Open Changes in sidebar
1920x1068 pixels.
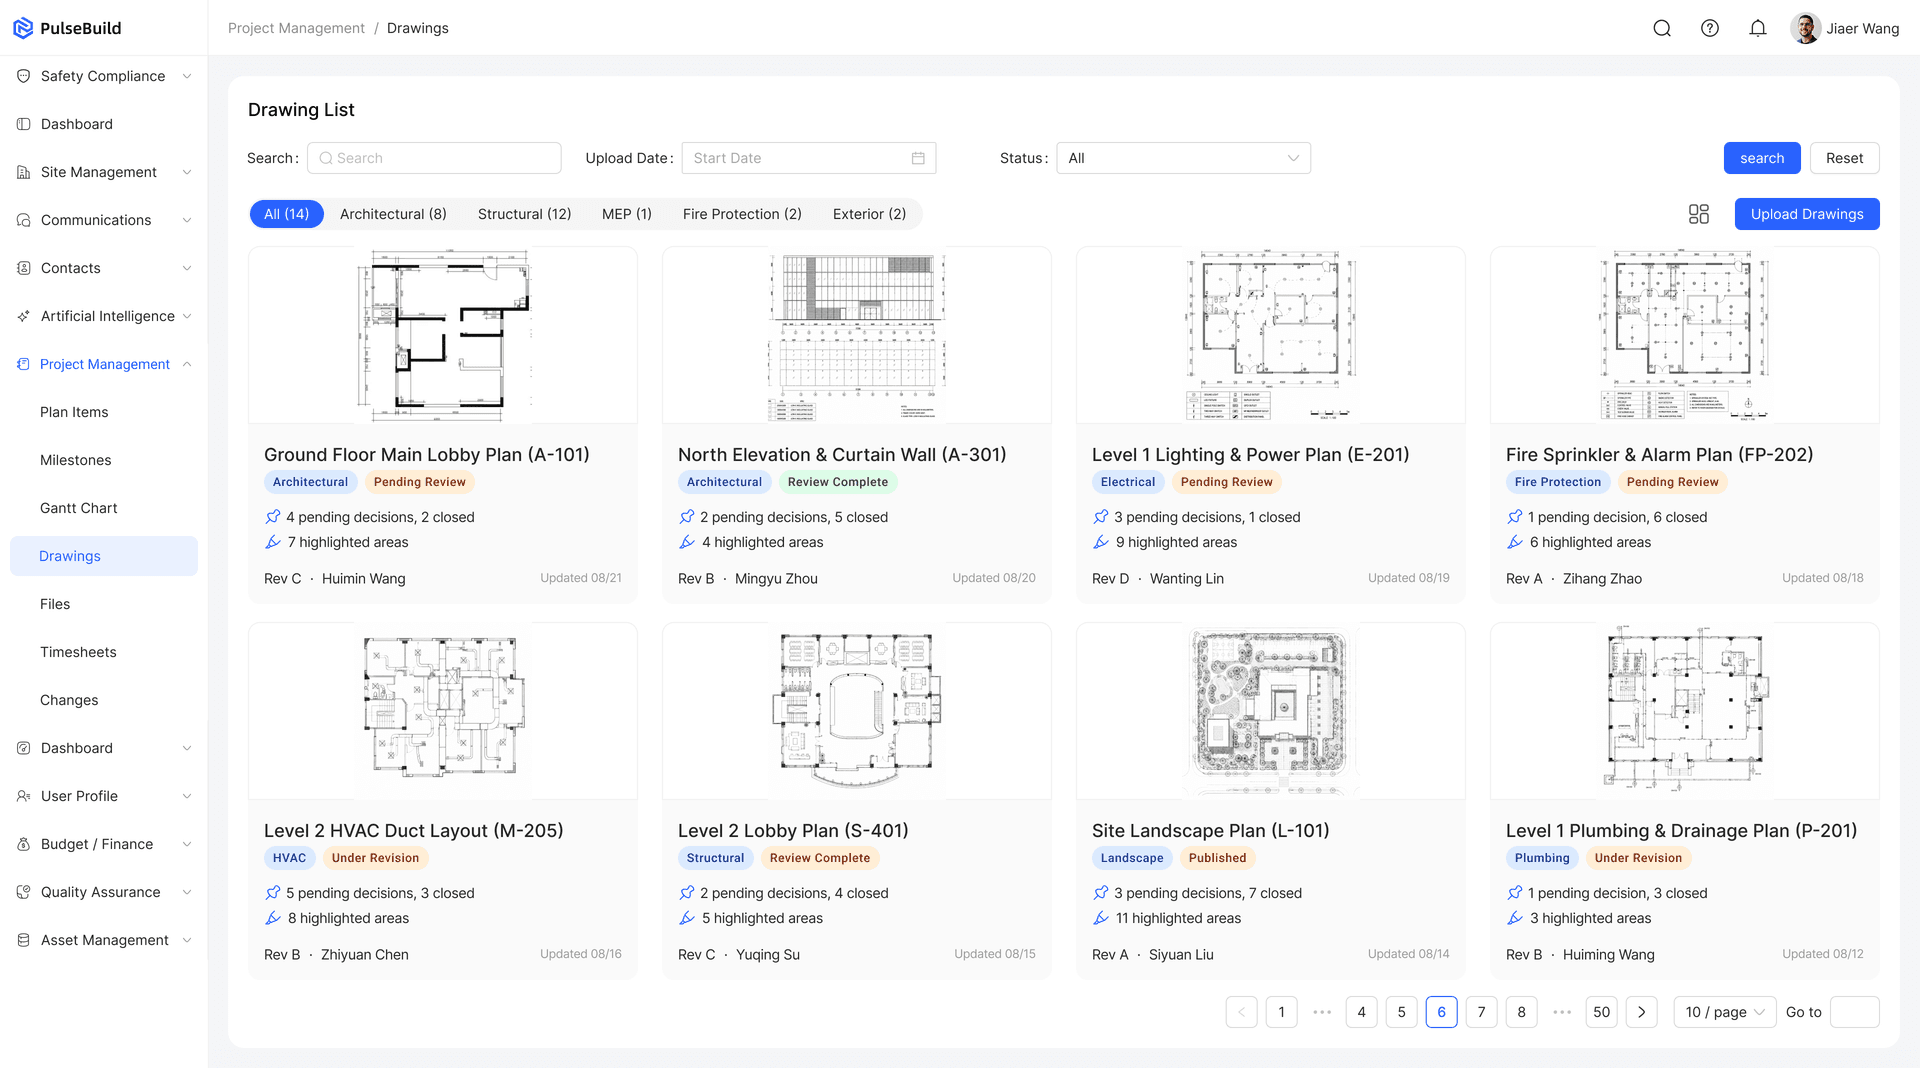pos(69,700)
